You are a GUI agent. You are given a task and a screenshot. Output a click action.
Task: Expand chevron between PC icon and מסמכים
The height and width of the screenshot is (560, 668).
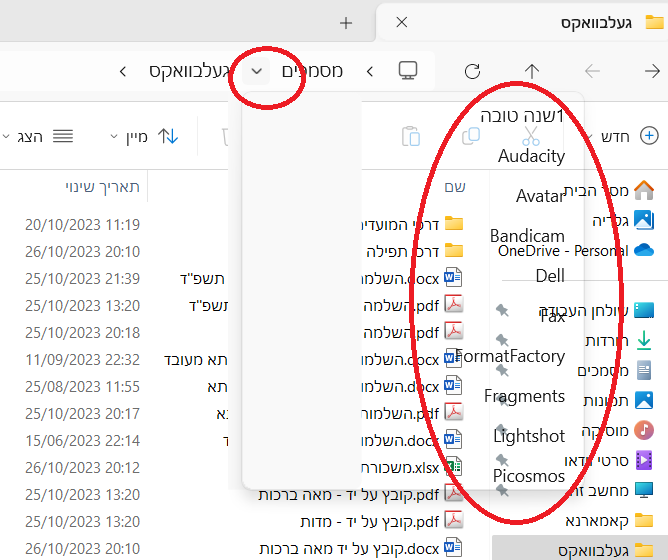click(370, 71)
